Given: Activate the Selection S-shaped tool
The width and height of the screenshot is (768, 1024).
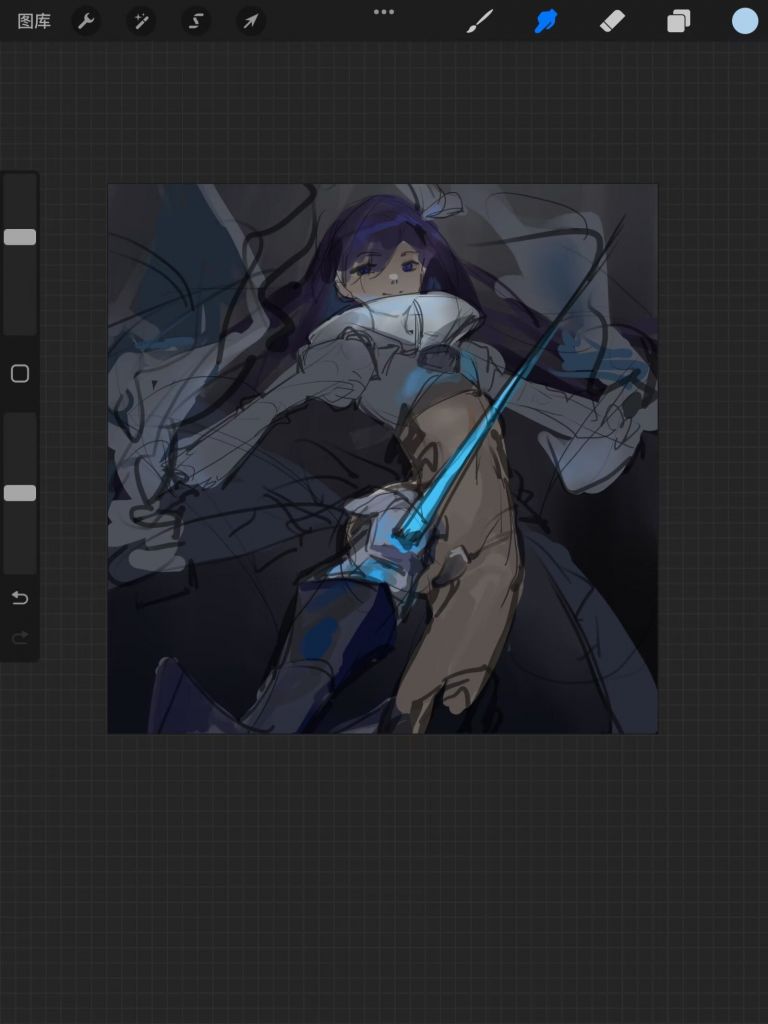Looking at the screenshot, I should (195, 21).
